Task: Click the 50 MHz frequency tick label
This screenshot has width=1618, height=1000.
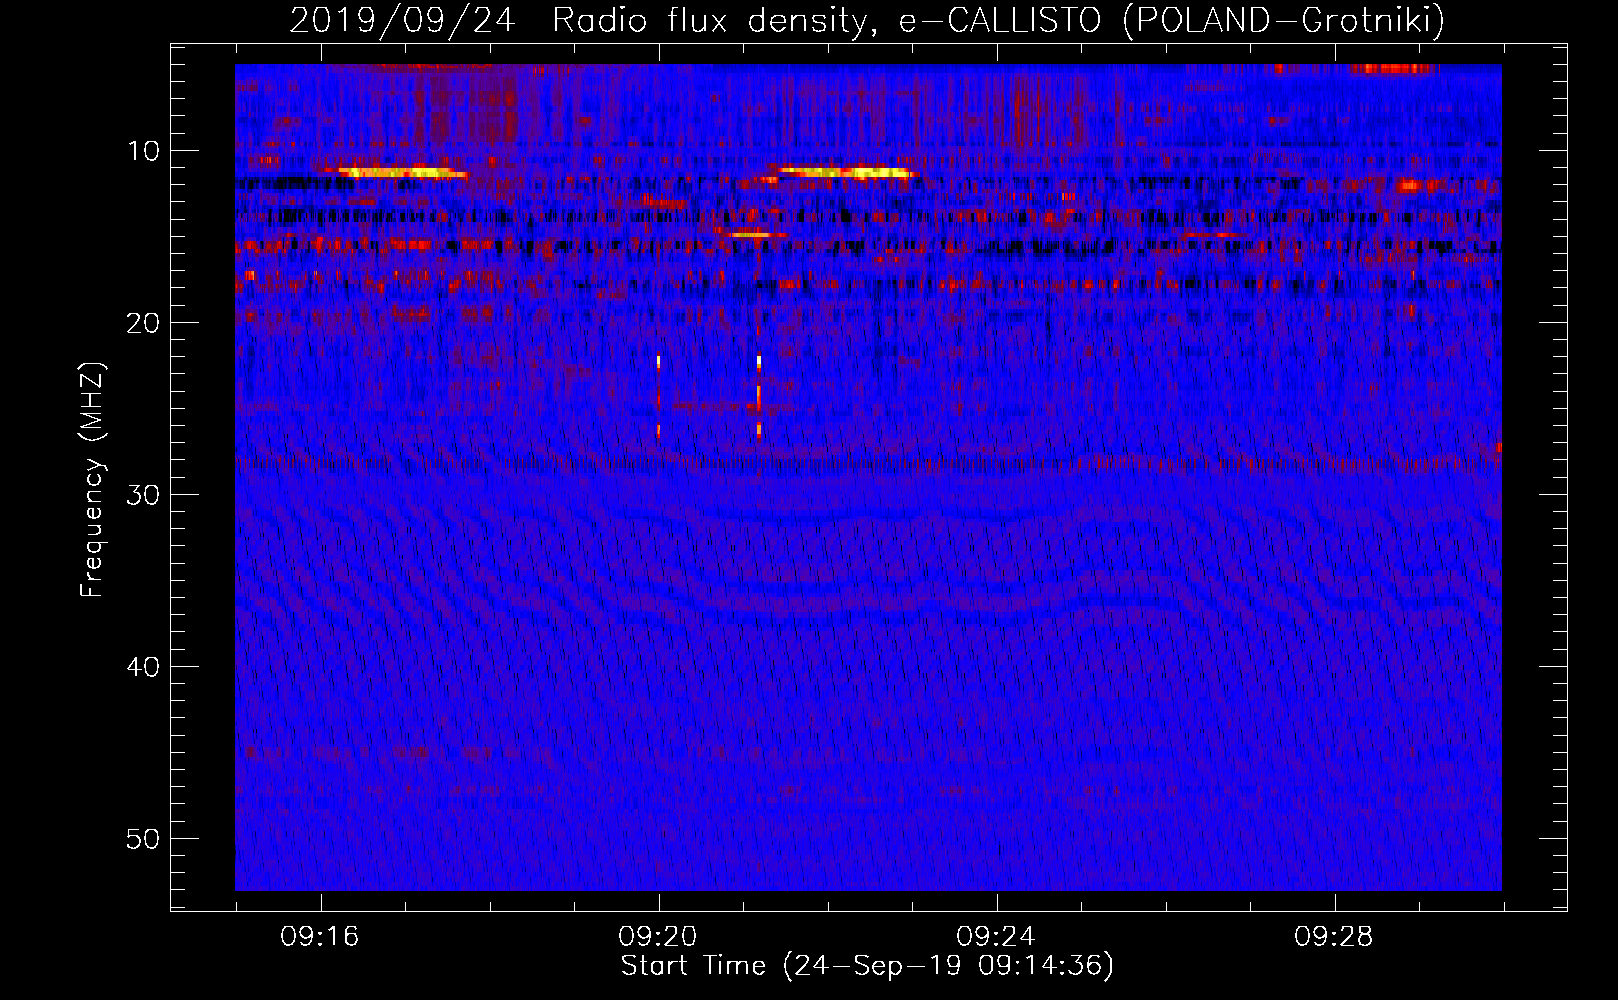Action: (x=144, y=839)
